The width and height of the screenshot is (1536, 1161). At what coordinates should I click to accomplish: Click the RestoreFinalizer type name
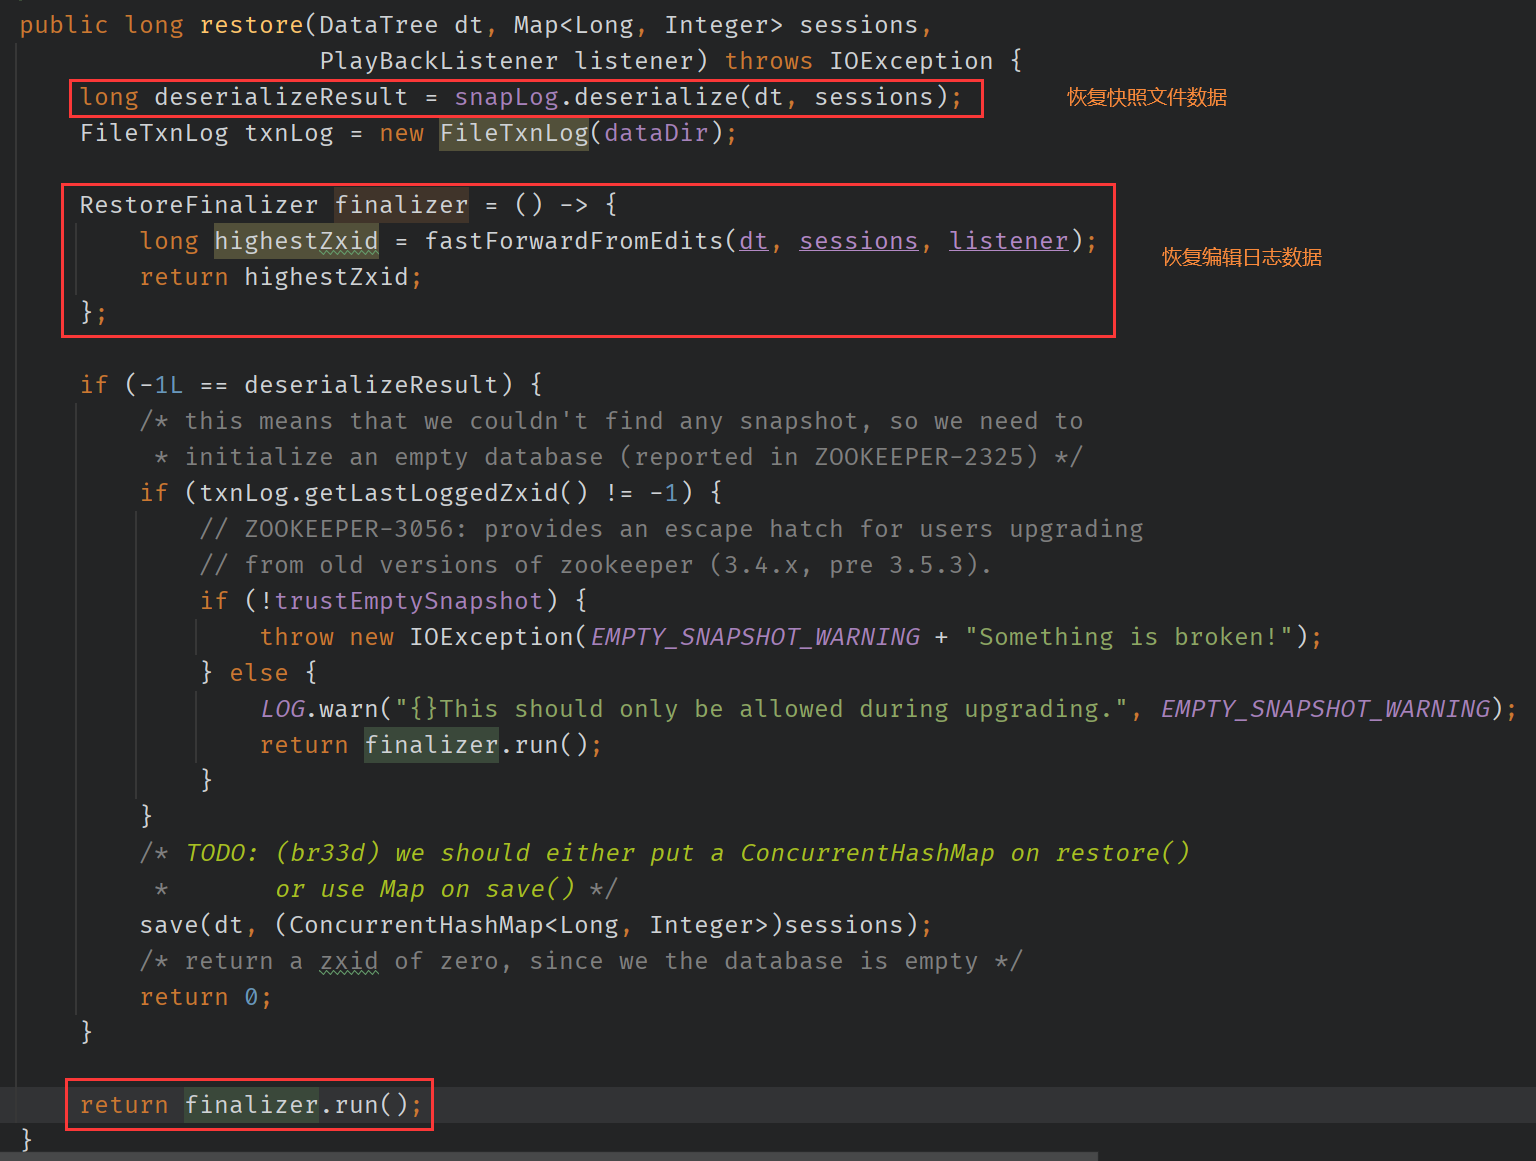coord(198,205)
